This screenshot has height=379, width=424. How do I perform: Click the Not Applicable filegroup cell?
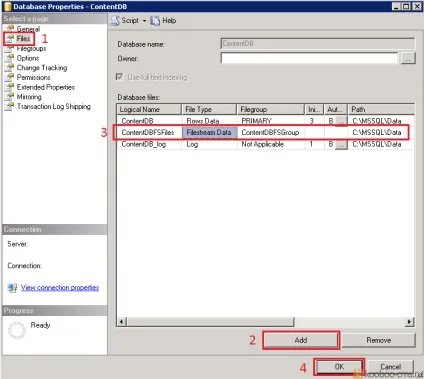(271, 144)
